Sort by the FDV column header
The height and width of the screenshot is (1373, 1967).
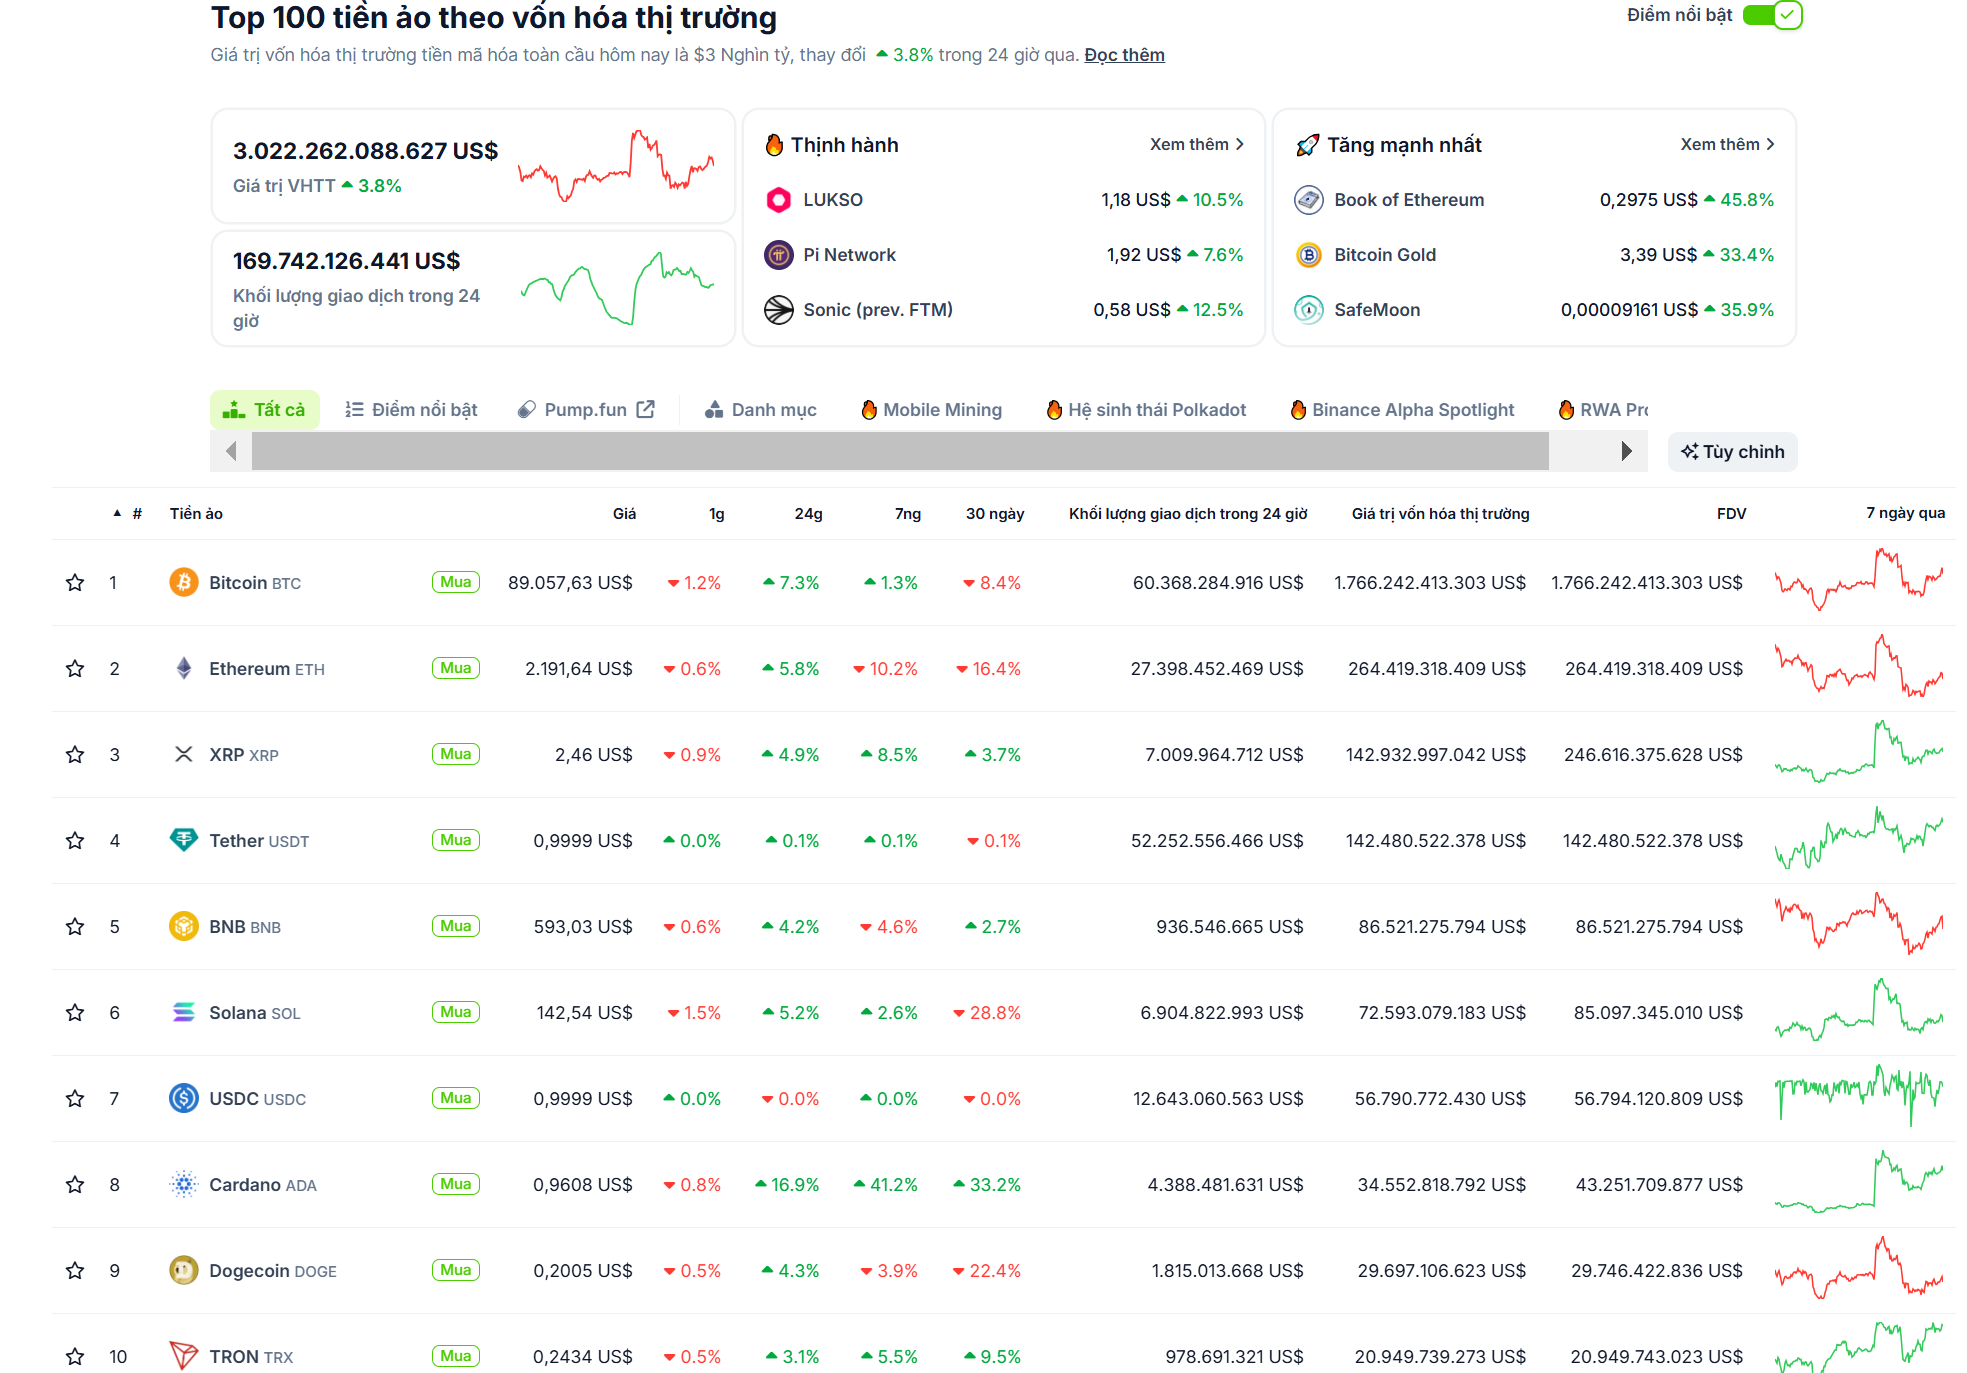click(1731, 513)
